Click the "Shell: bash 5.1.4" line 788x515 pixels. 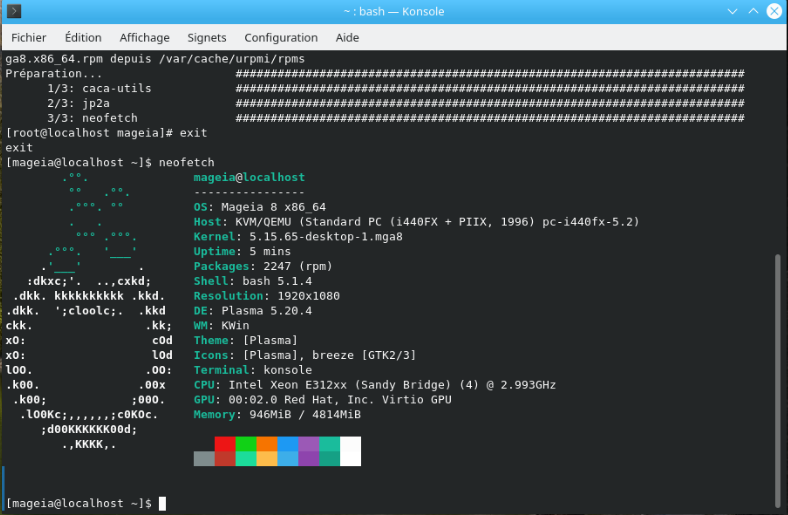pos(253,281)
